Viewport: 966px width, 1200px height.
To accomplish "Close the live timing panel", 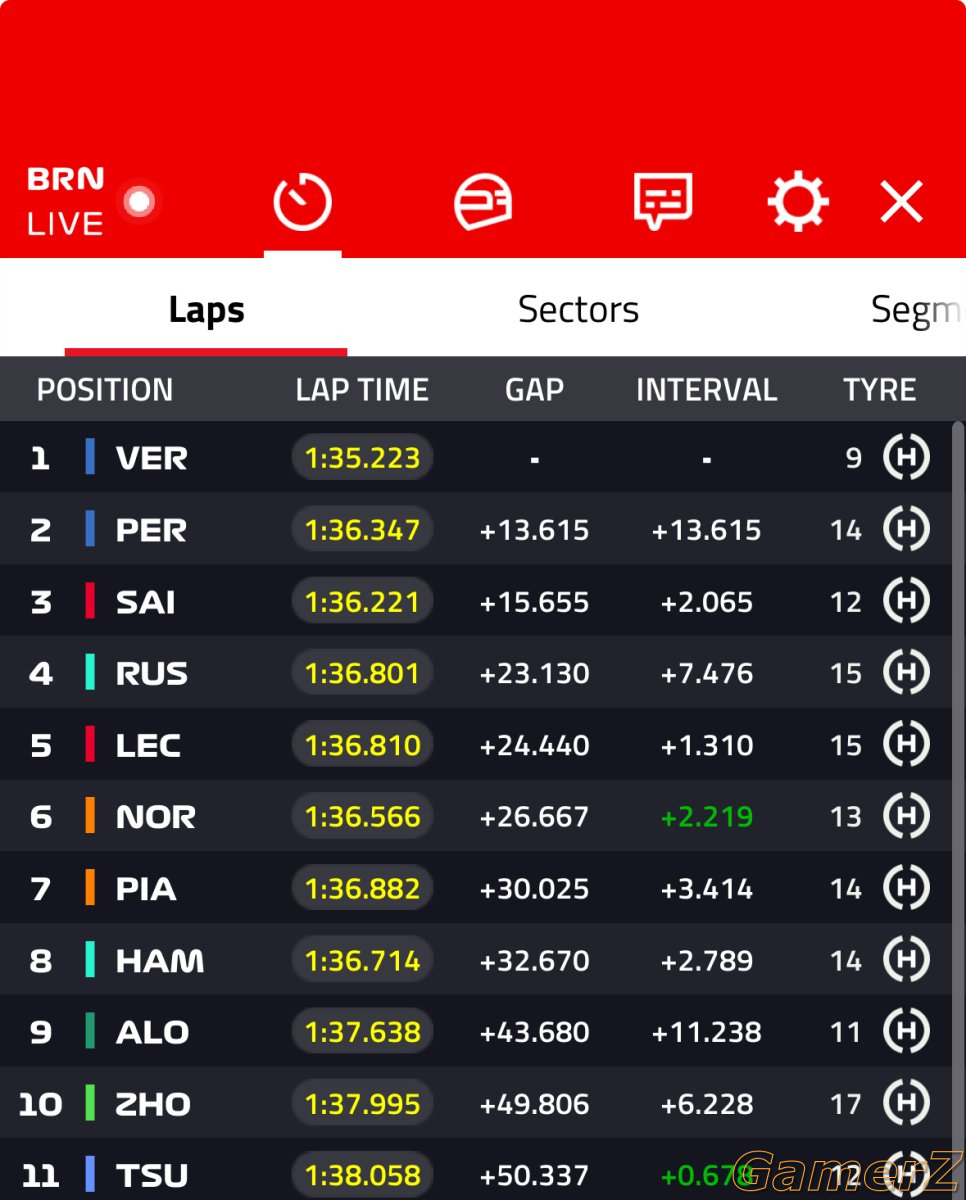I will tap(901, 202).
